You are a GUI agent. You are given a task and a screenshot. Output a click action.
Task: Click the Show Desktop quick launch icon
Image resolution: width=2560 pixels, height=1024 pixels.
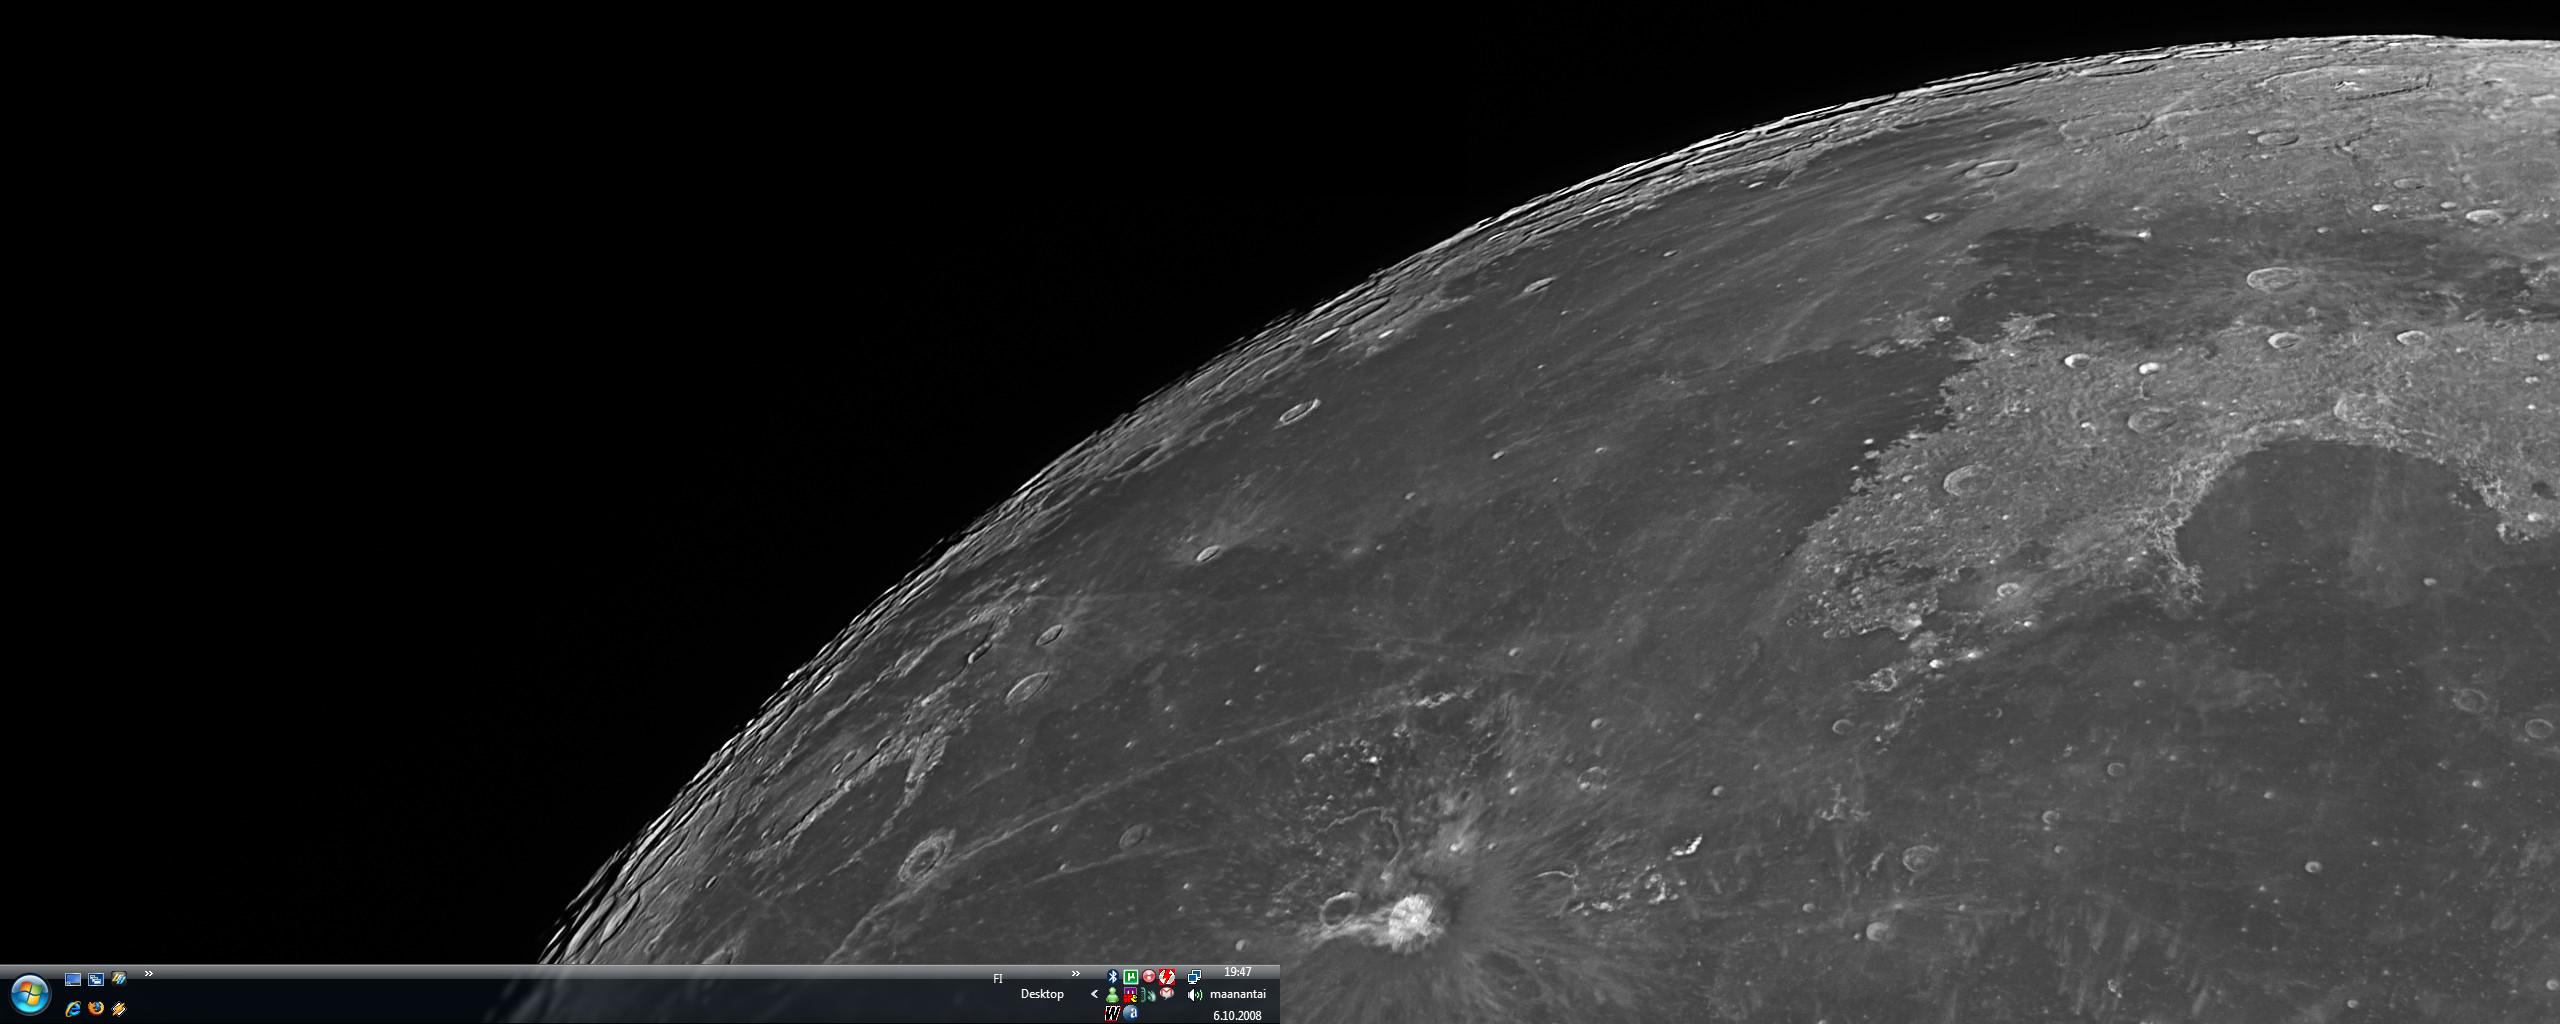pyautogui.click(x=73, y=980)
